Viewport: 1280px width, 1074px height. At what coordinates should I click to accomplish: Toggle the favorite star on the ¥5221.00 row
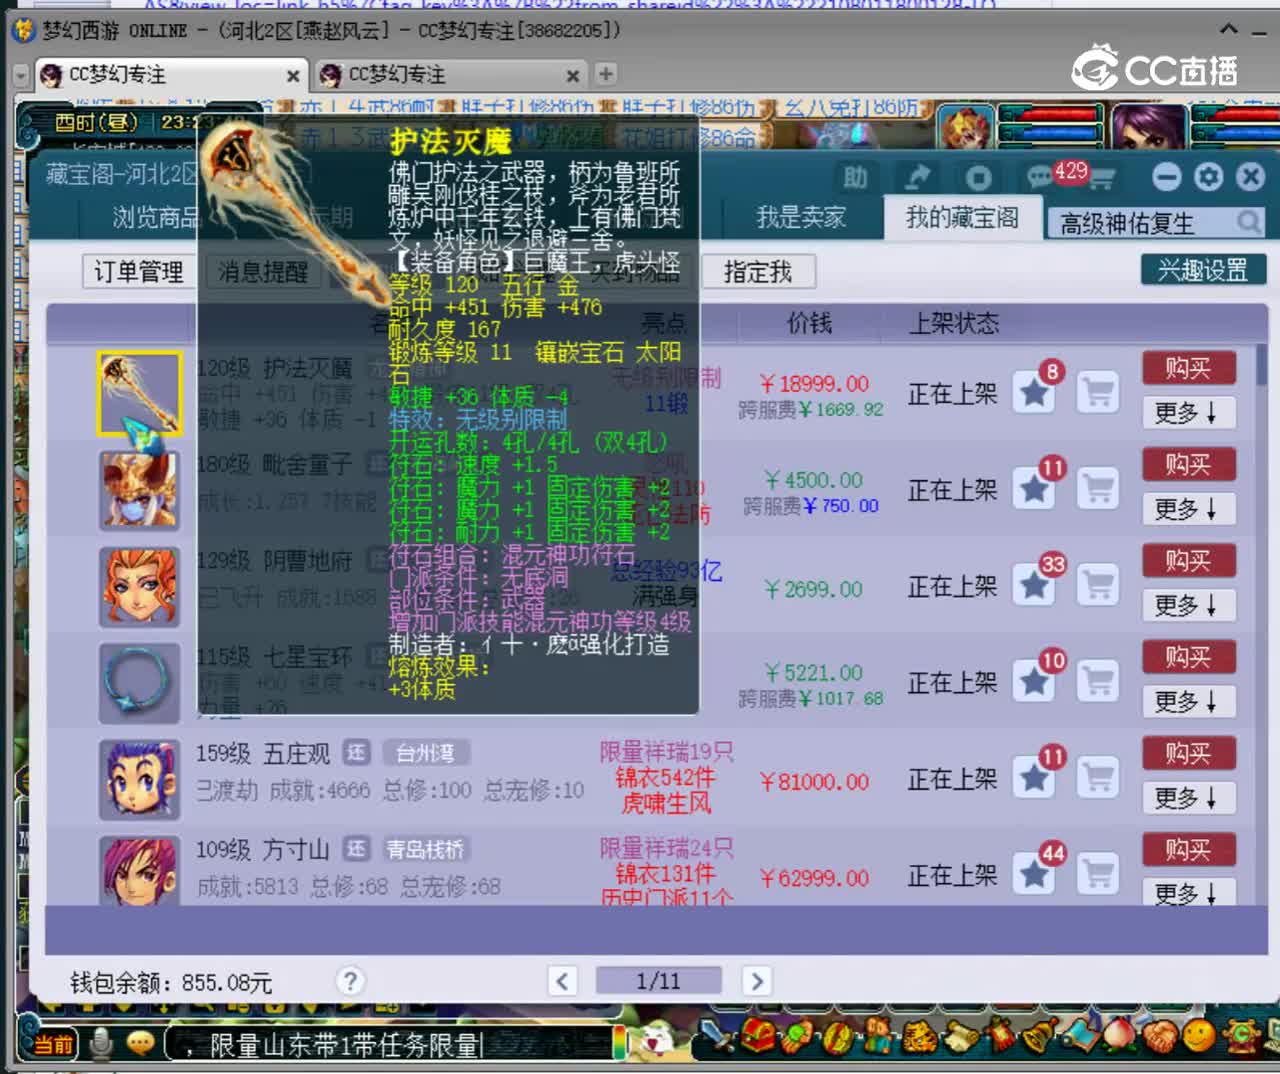pyautogui.click(x=1035, y=682)
